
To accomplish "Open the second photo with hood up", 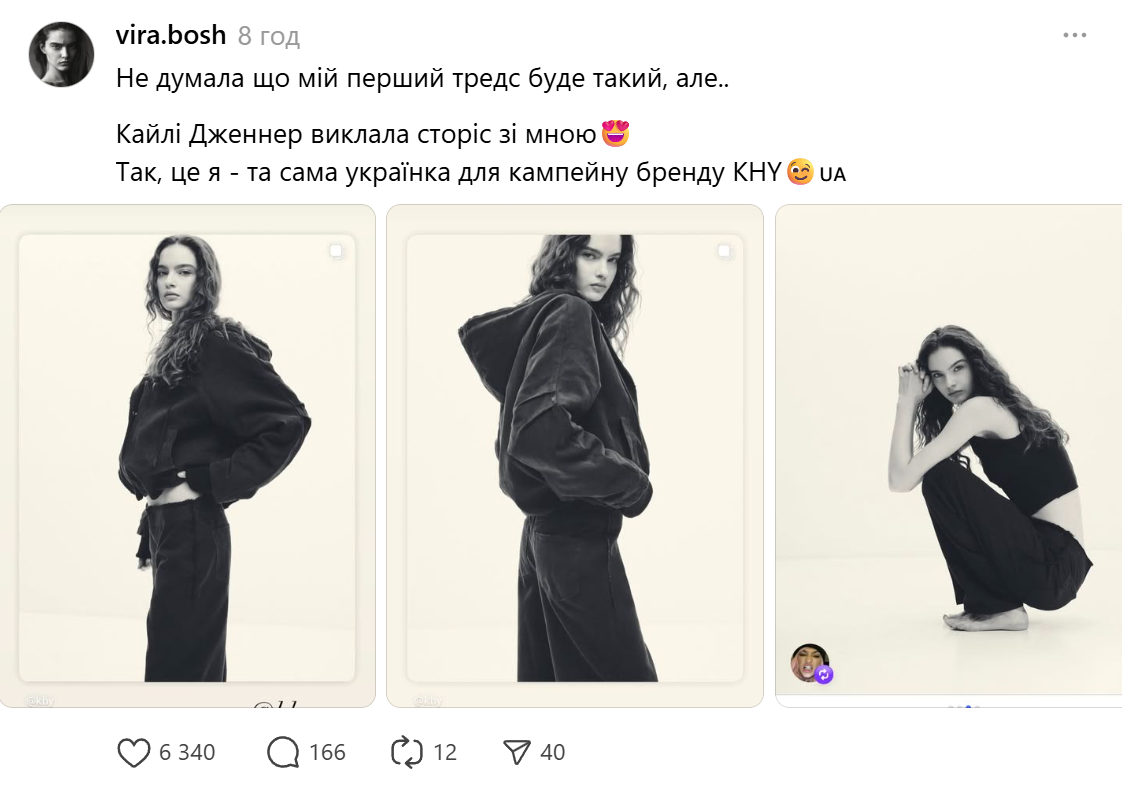I will pos(574,456).
